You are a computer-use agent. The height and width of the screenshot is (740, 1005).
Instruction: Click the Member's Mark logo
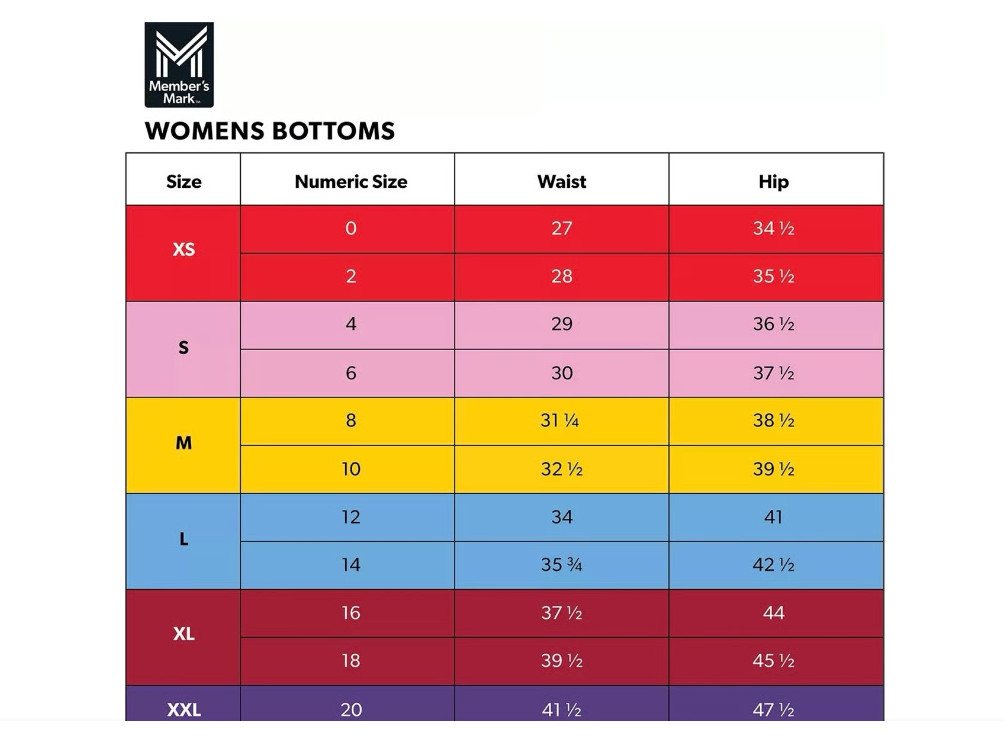tap(179, 65)
